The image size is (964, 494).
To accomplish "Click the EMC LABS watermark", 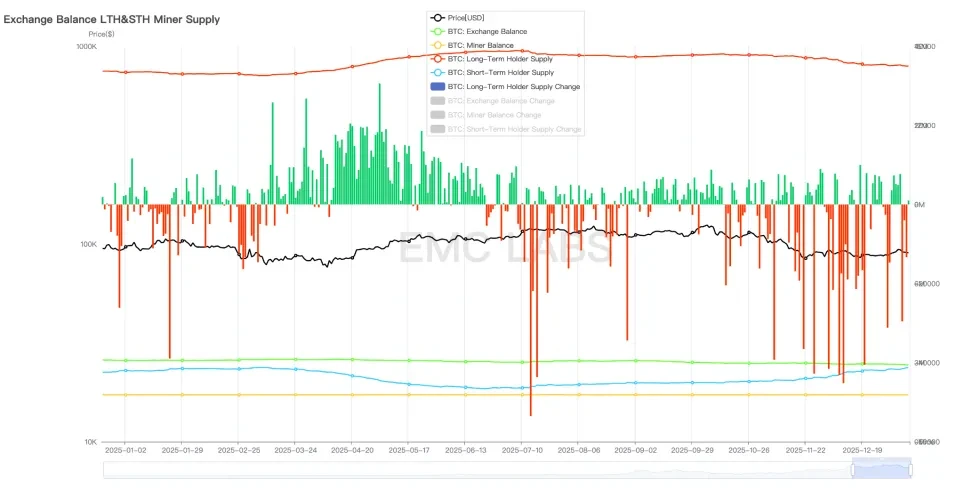I will click(x=505, y=248).
